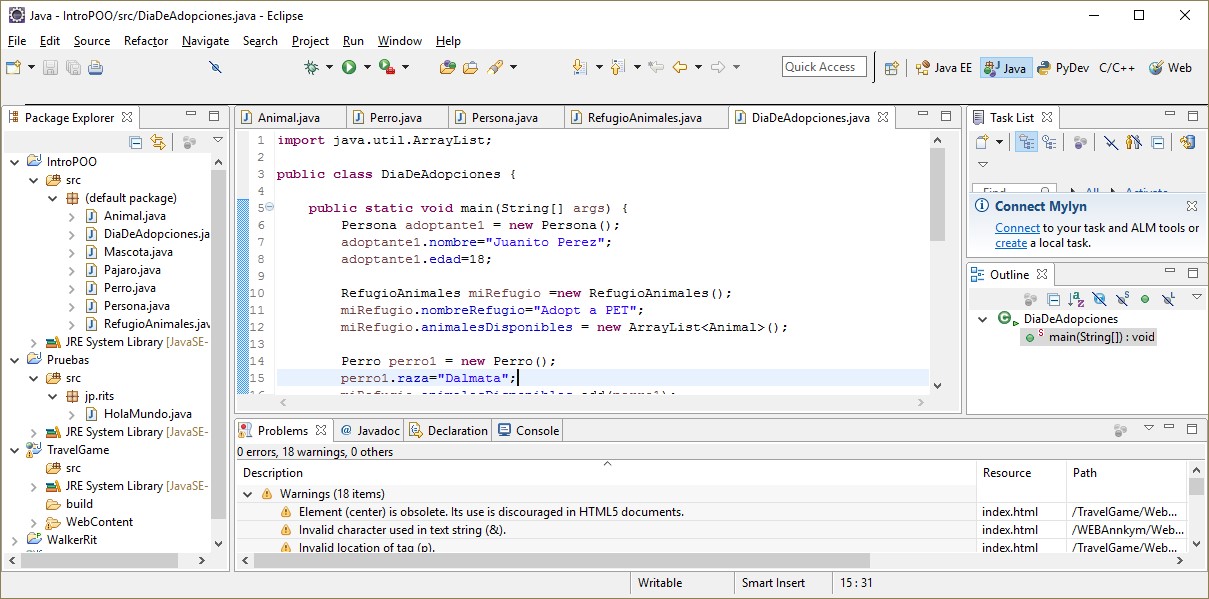Click the Back navigation yellow arrow
This screenshot has width=1209, height=599.
pos(680,67)
